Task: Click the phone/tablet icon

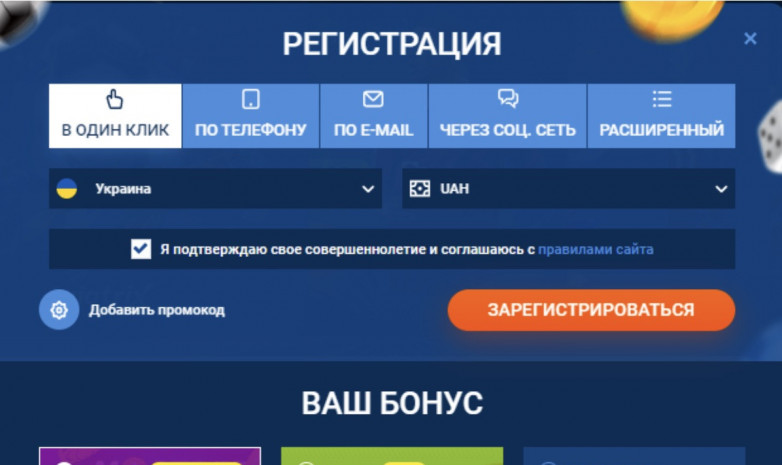Action: (250, 99)
